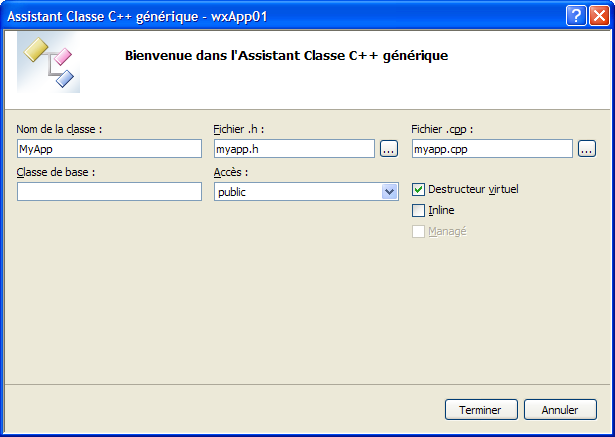Enable the Inline checkbox
The height and width of the screenshot is (437, 615).
(419, 210)
